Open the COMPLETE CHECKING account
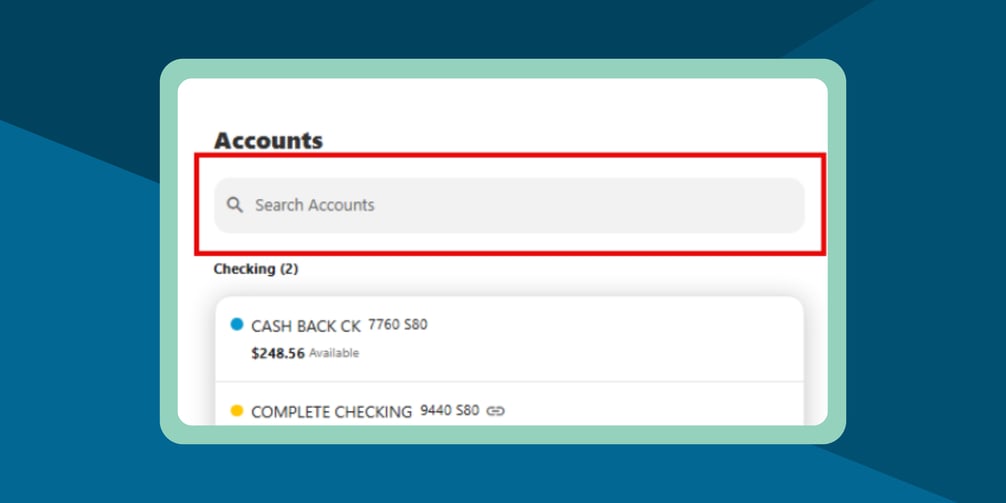Viewport: 1006px width, 503px height. (331, 411)
